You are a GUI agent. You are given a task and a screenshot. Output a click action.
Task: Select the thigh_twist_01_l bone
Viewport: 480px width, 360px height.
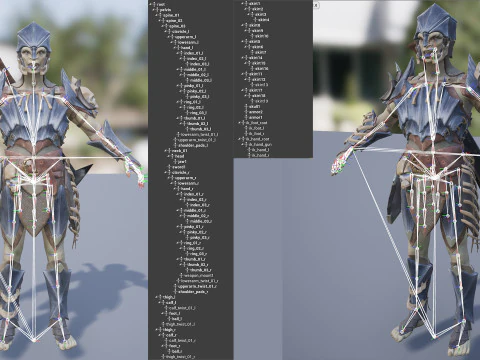tap(181, 324)
